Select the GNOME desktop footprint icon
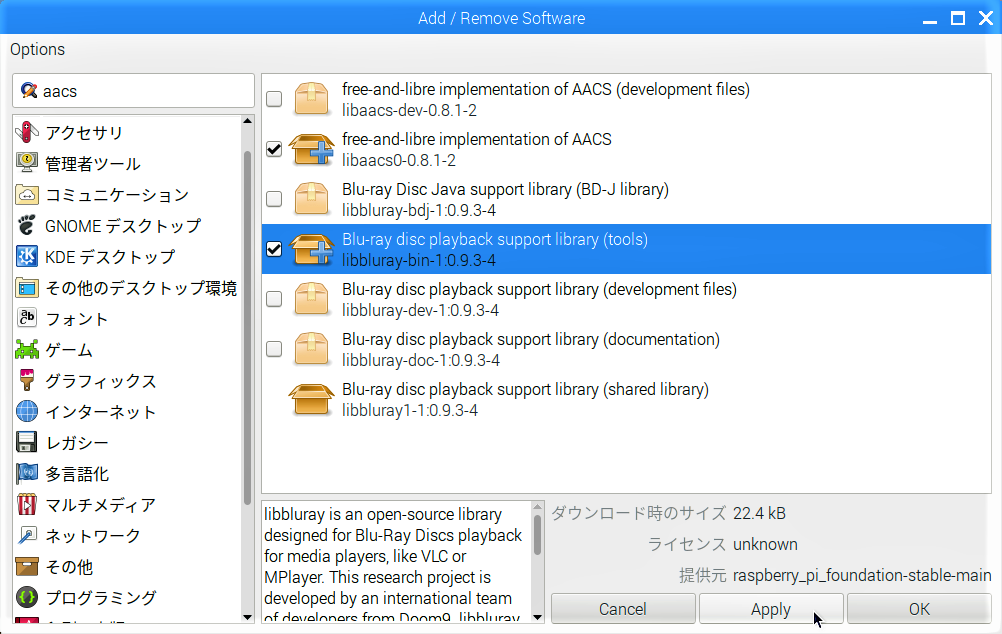 [27, 226]
